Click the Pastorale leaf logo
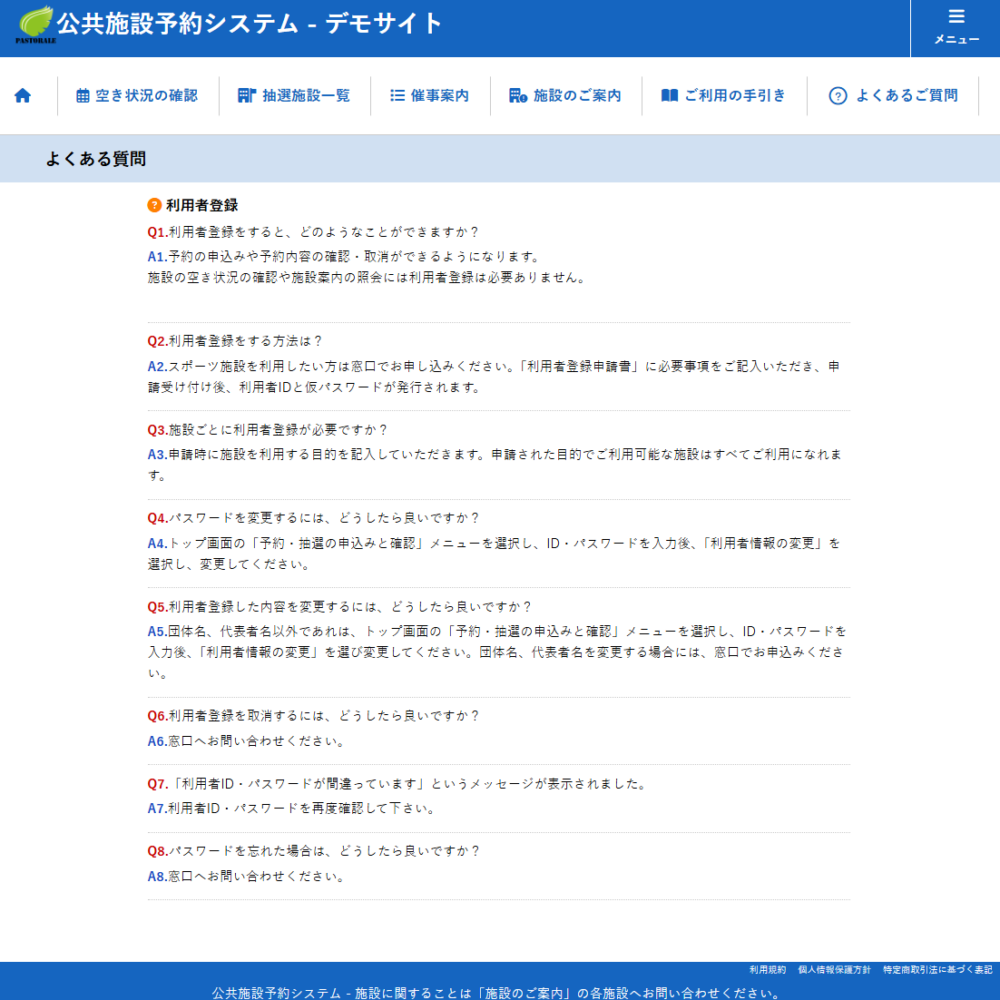Screen dimensions: 1000x1000 pyautogui.click(x=35, y=24)
